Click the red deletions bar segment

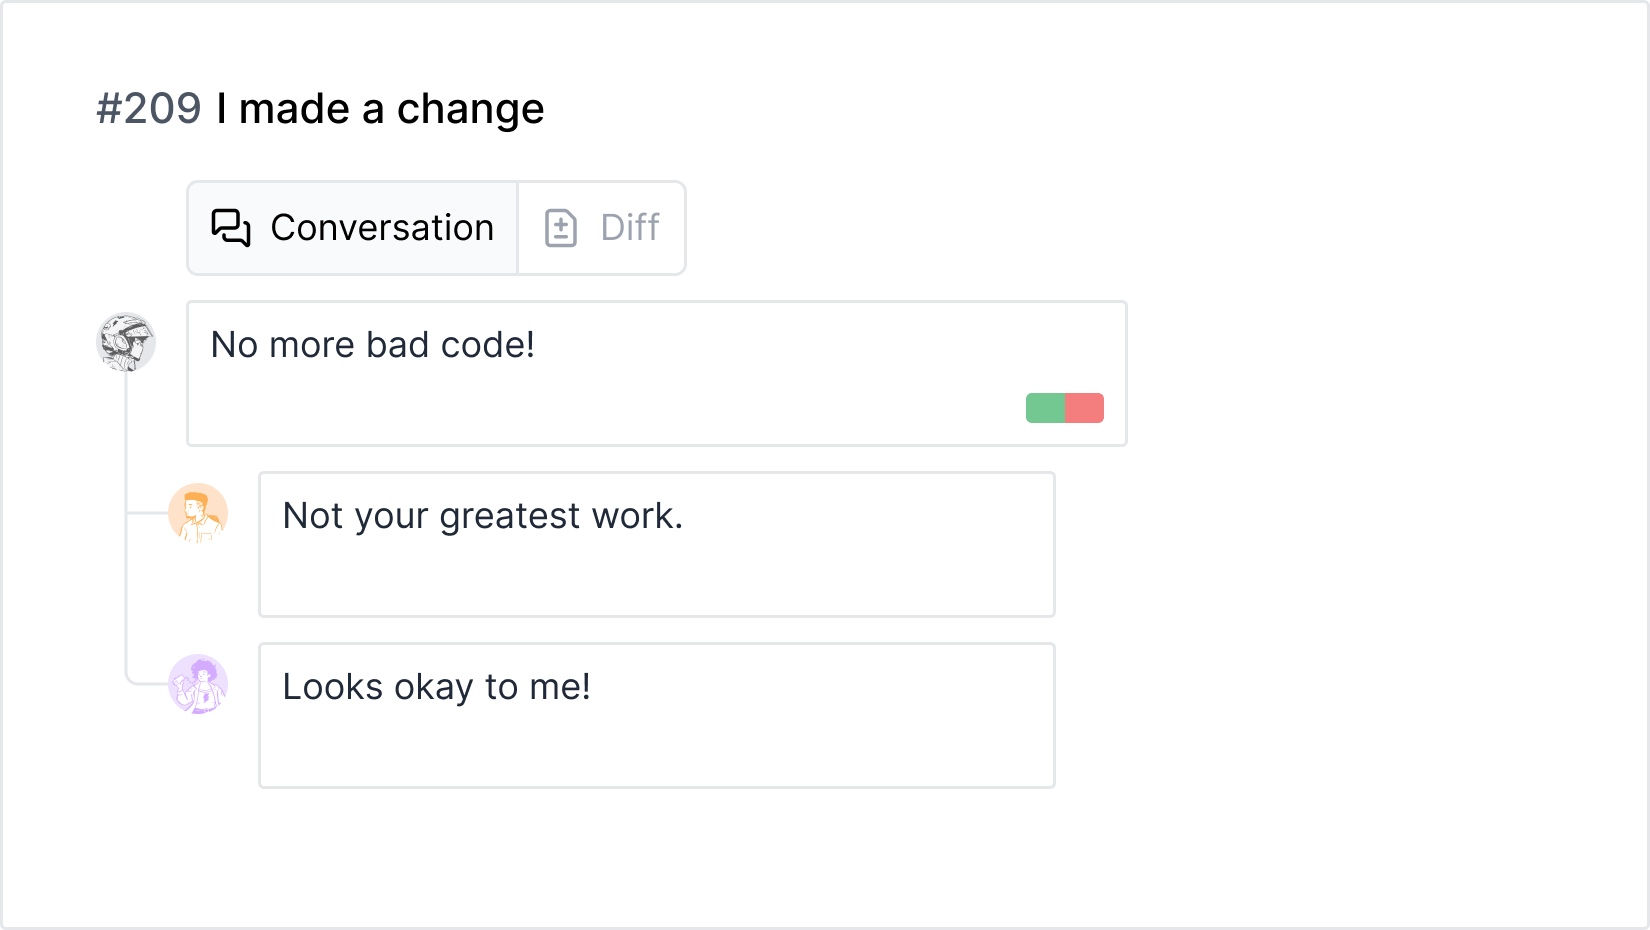click(1085, 408)
